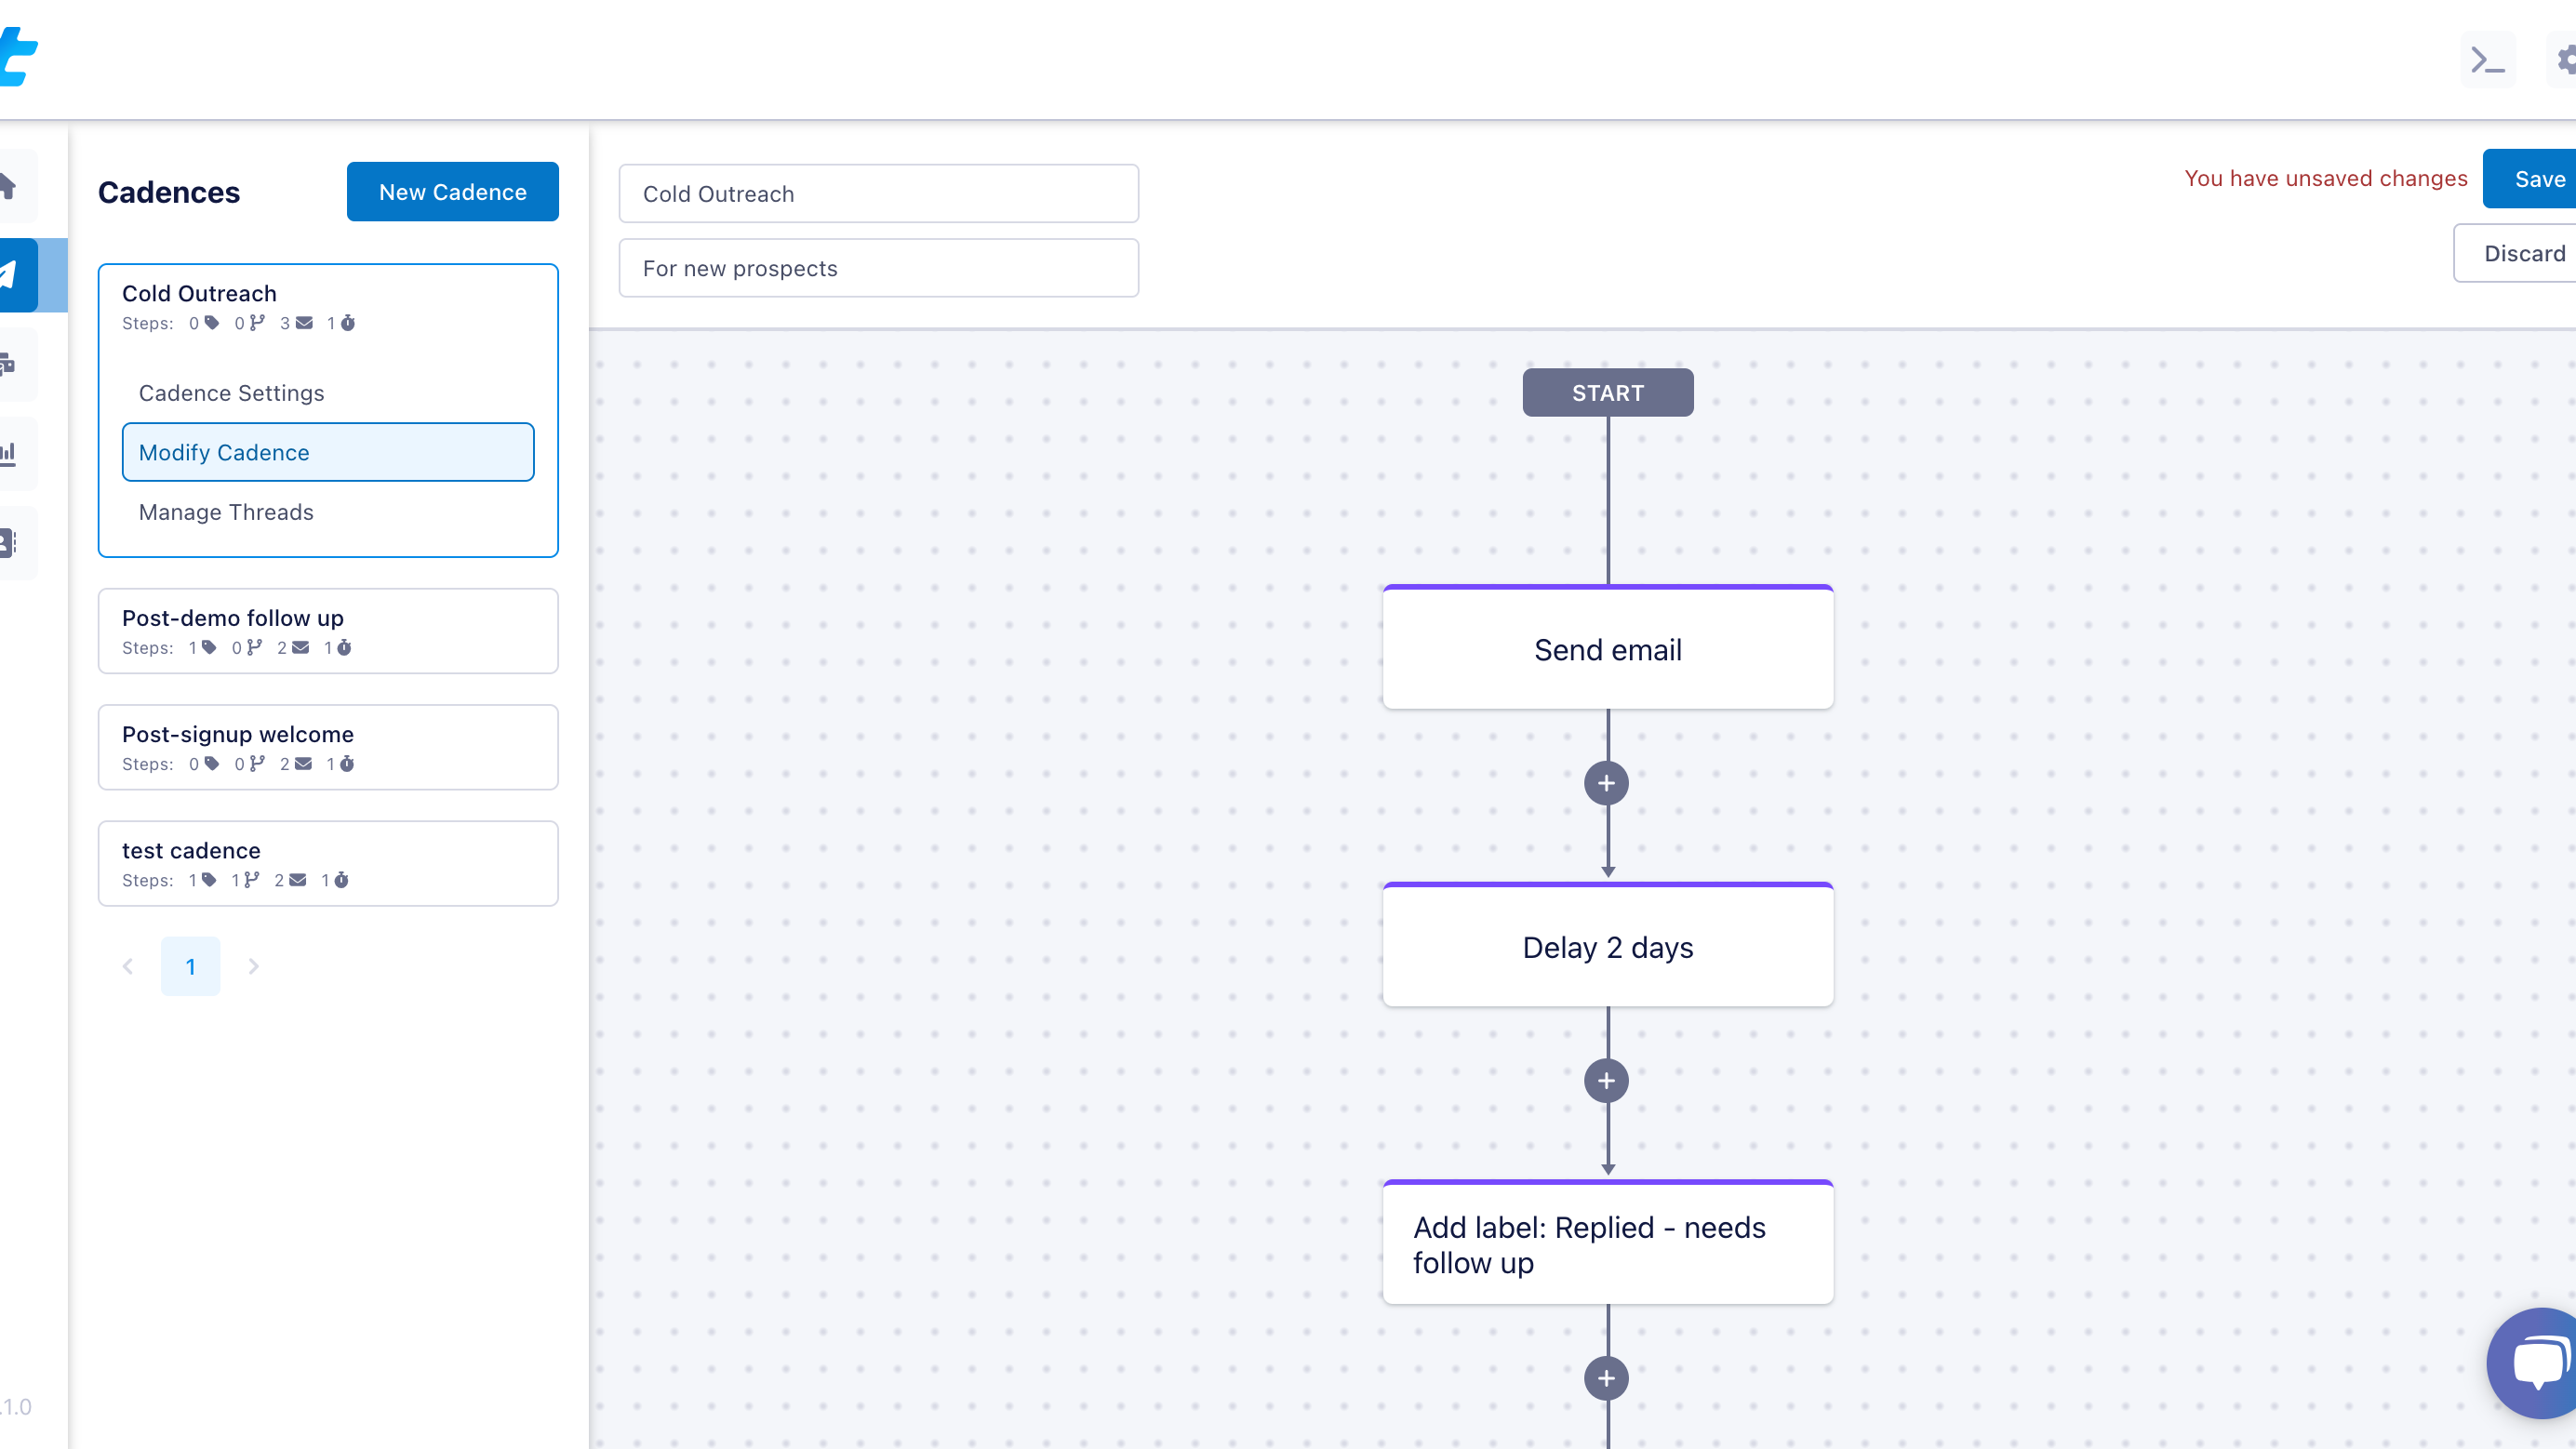This screenshot has height=1449, width=2576.
Task: Open the Home icon in the left sidebar
Action: 8,186
